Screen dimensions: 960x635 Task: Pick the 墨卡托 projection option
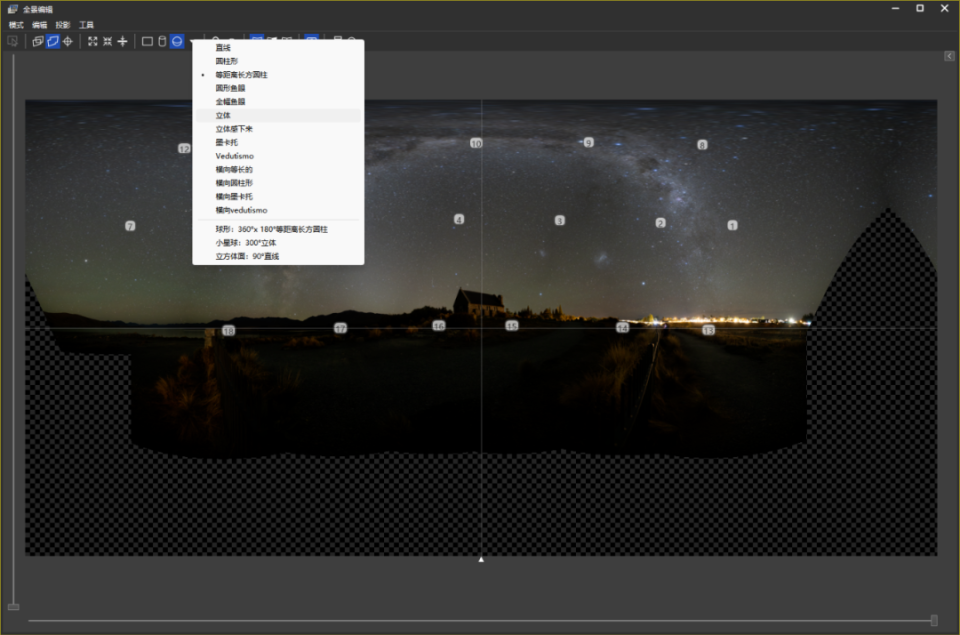[x=226, y=143]
